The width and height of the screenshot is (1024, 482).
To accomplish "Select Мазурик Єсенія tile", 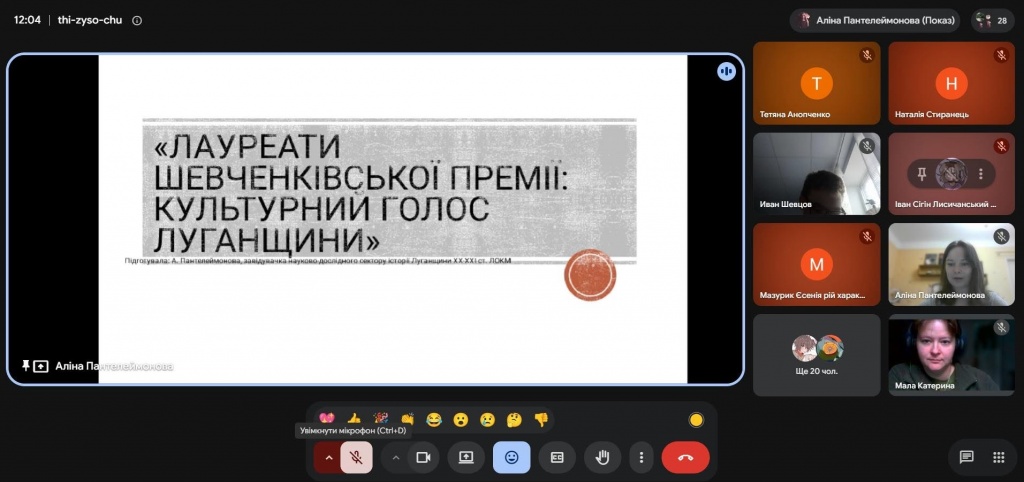I will [x=816, y=265].
